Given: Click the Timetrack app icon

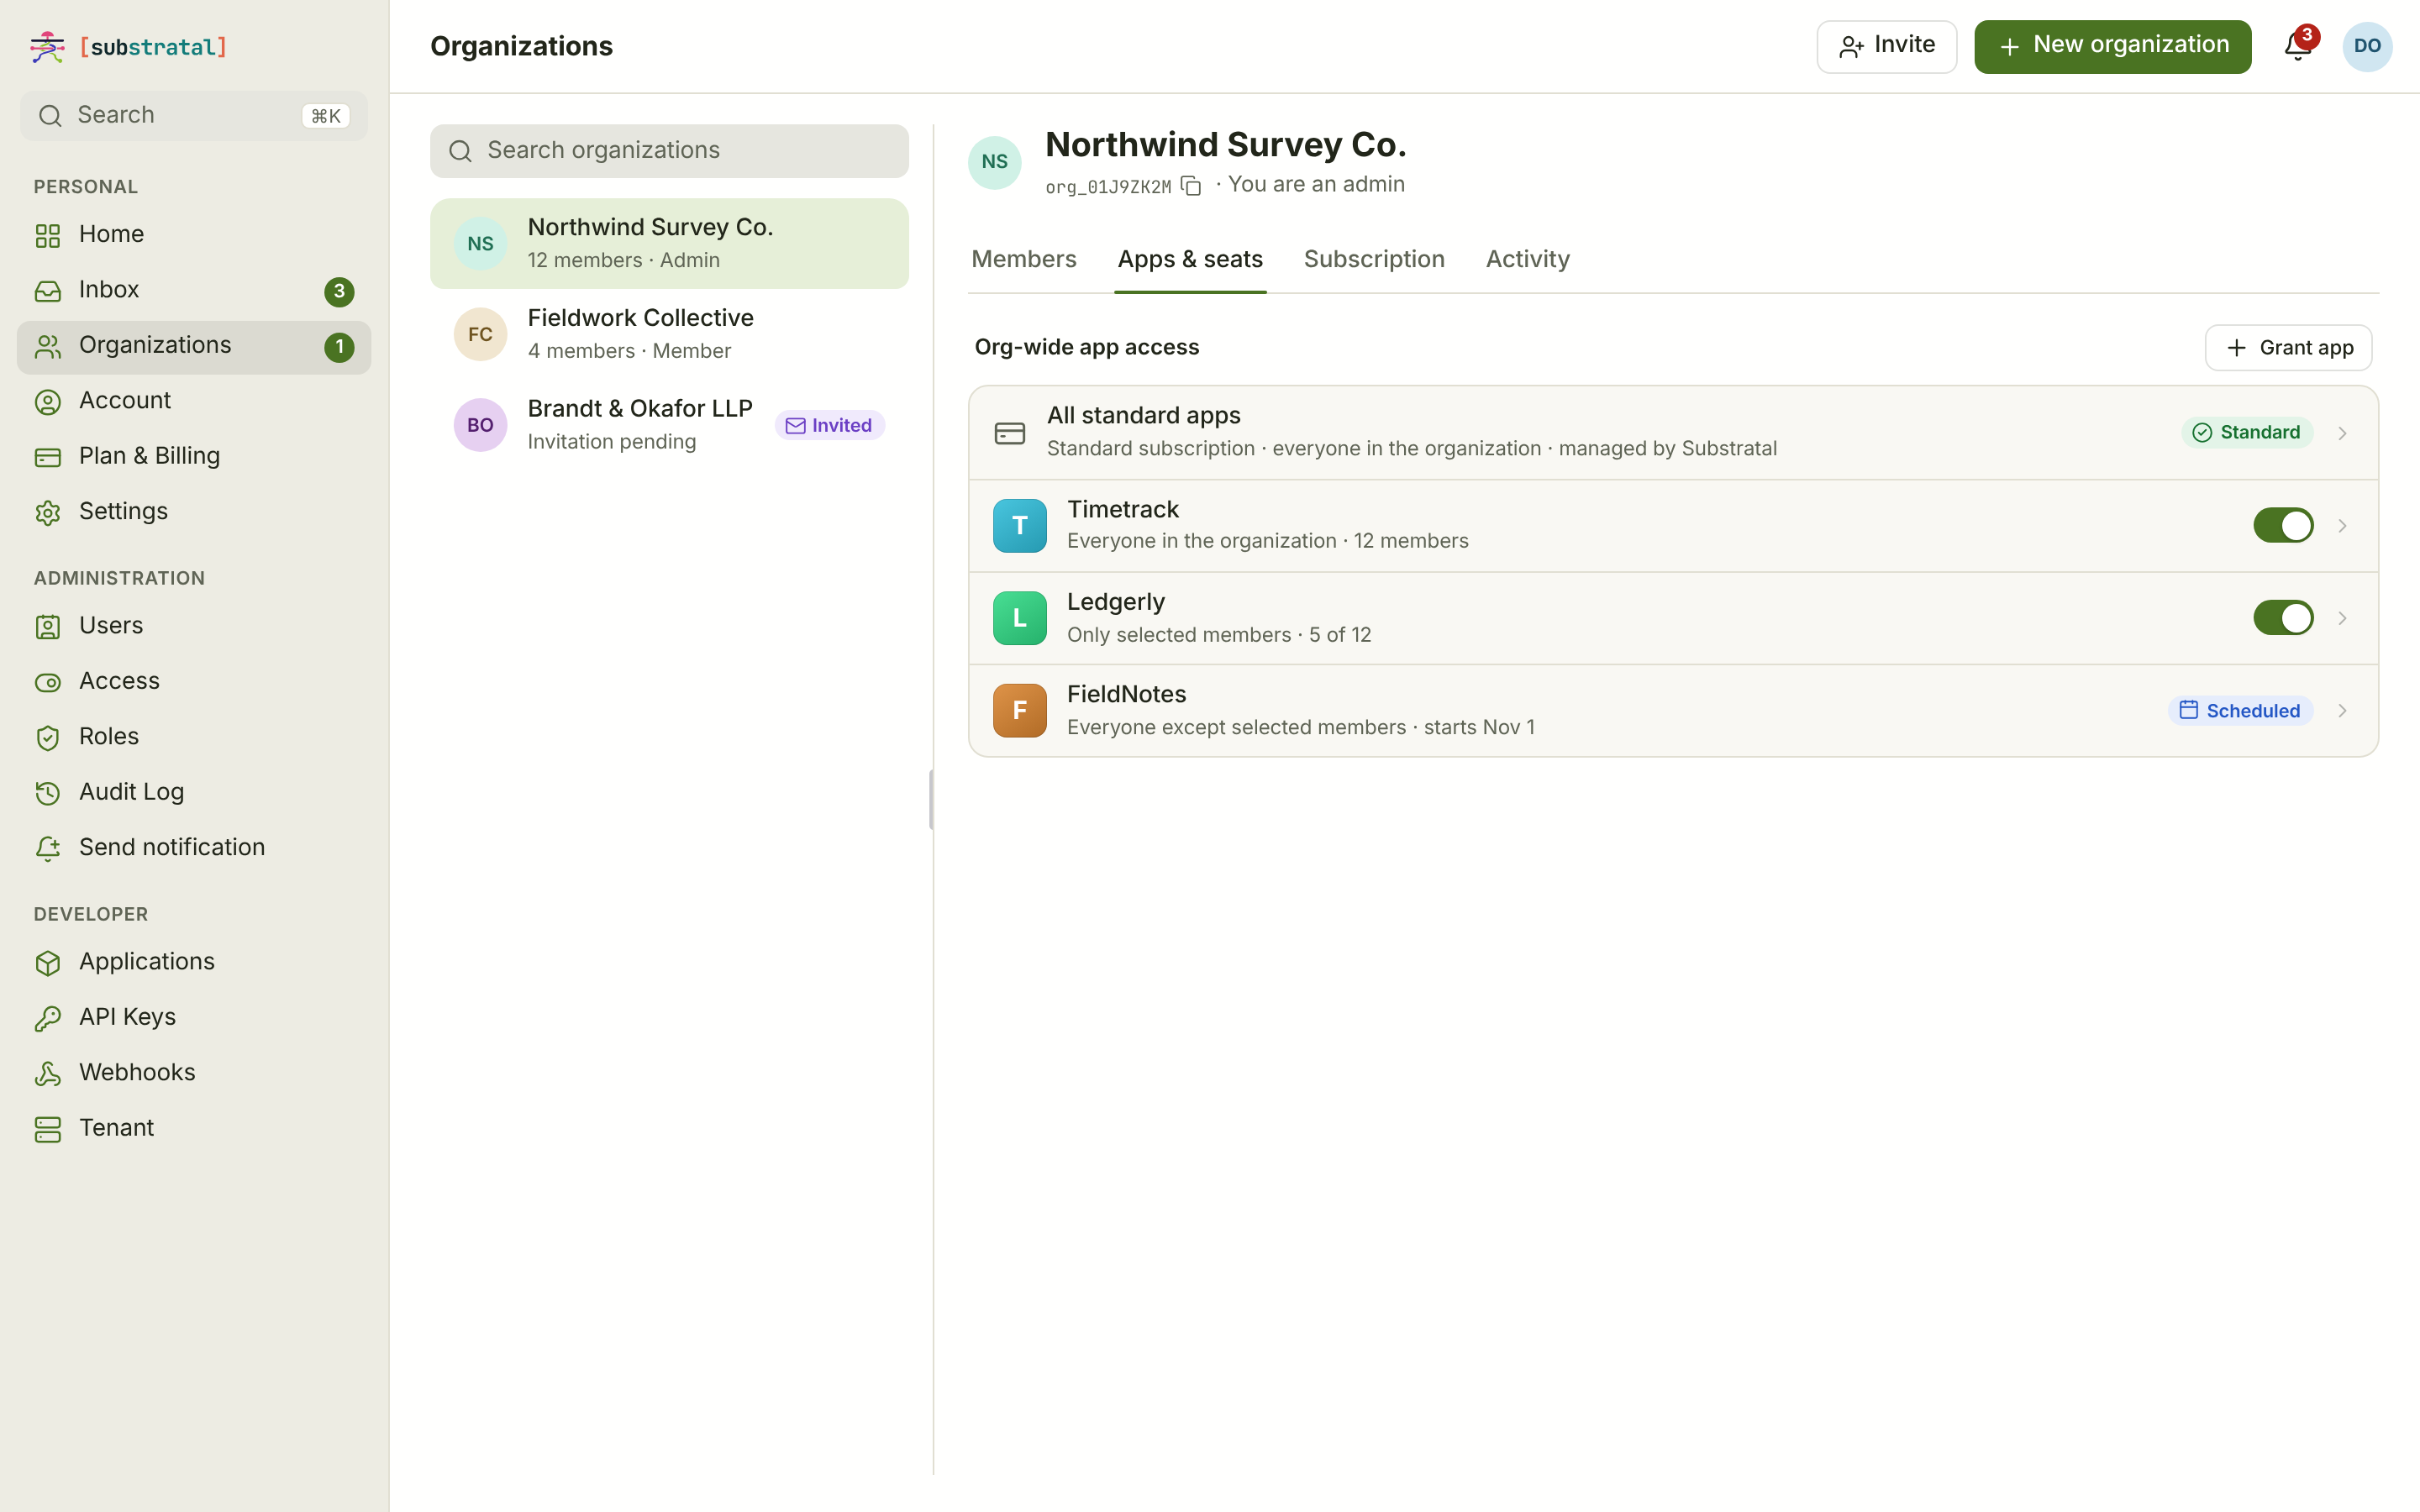Looking at the screenshot, I should coord(1019,526).
